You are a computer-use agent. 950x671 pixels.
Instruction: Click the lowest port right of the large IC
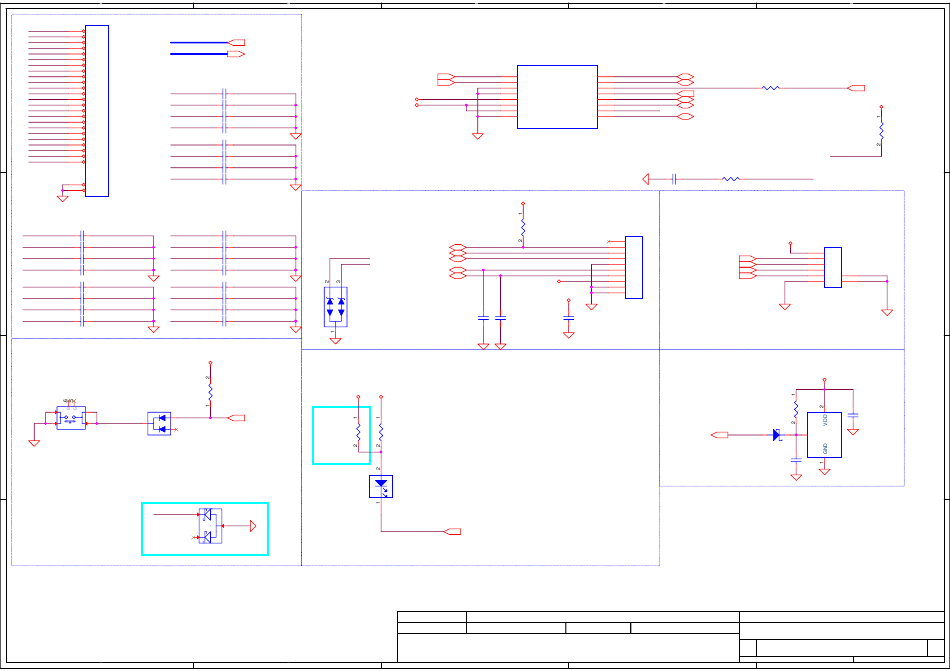[x=685, y=116]
